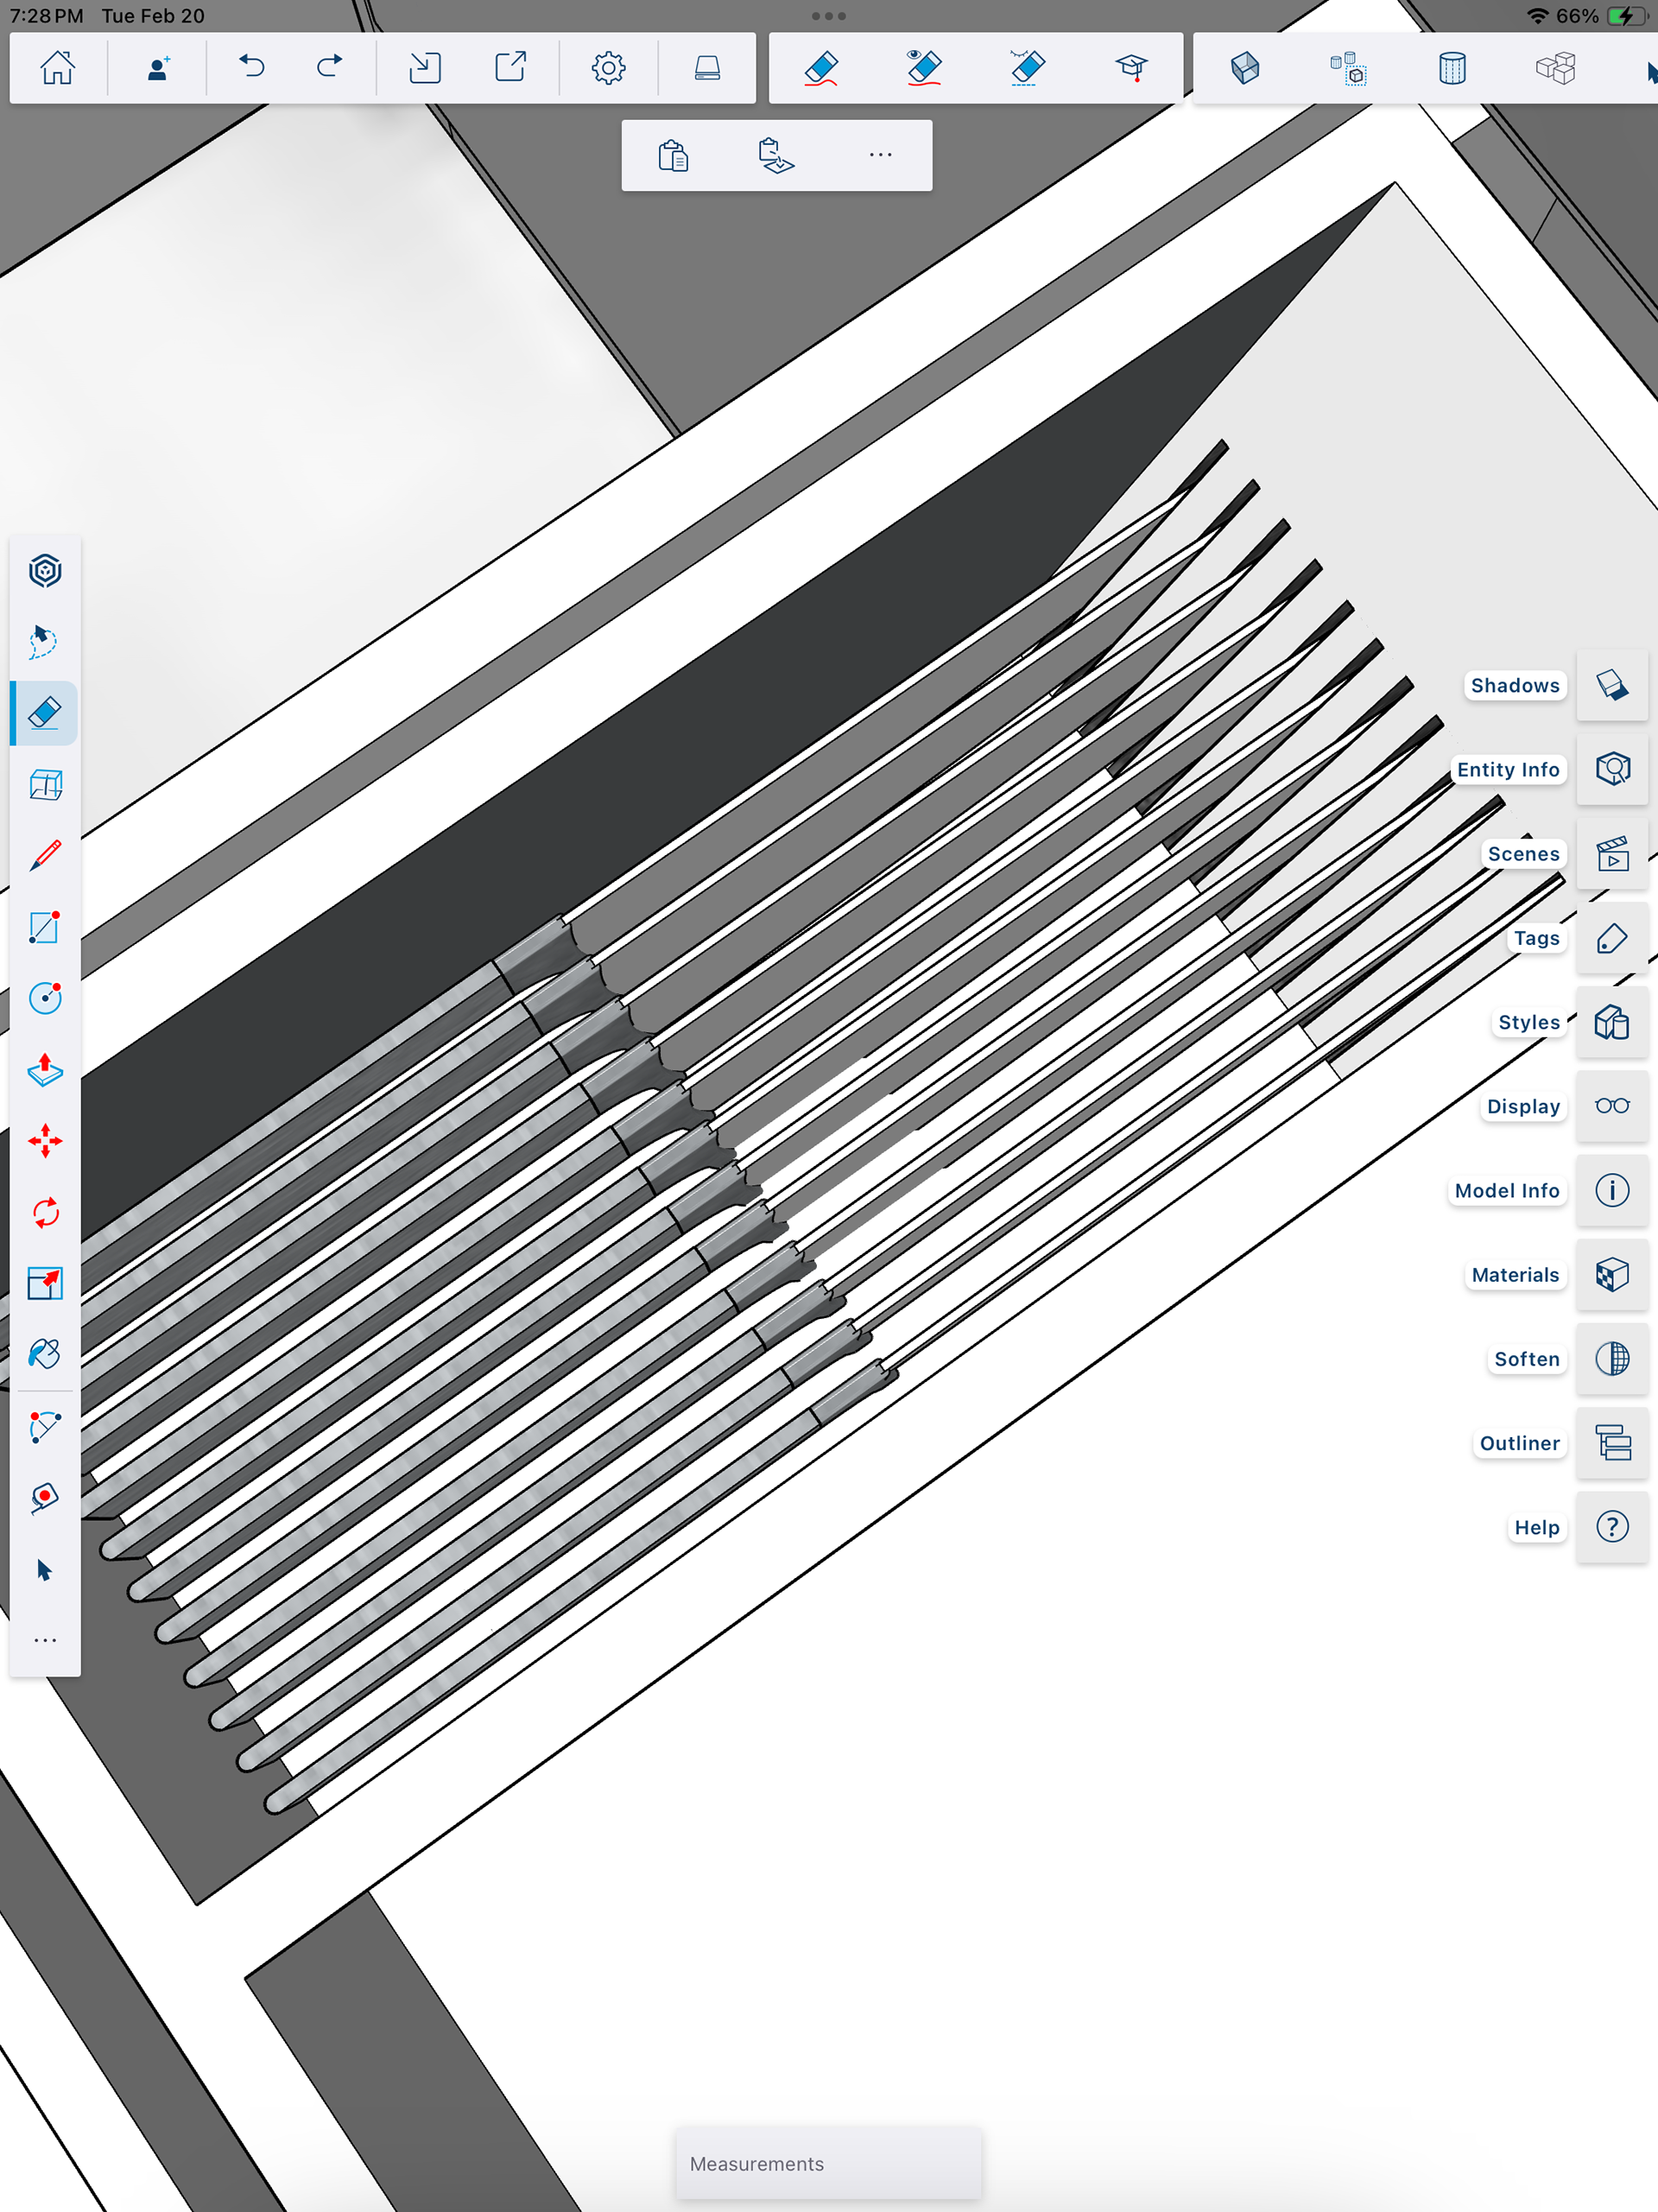Tap the Materials label
Image resolution: width=1658 pixels, height=2212 pixels.
click(x=1515, y=1275)
